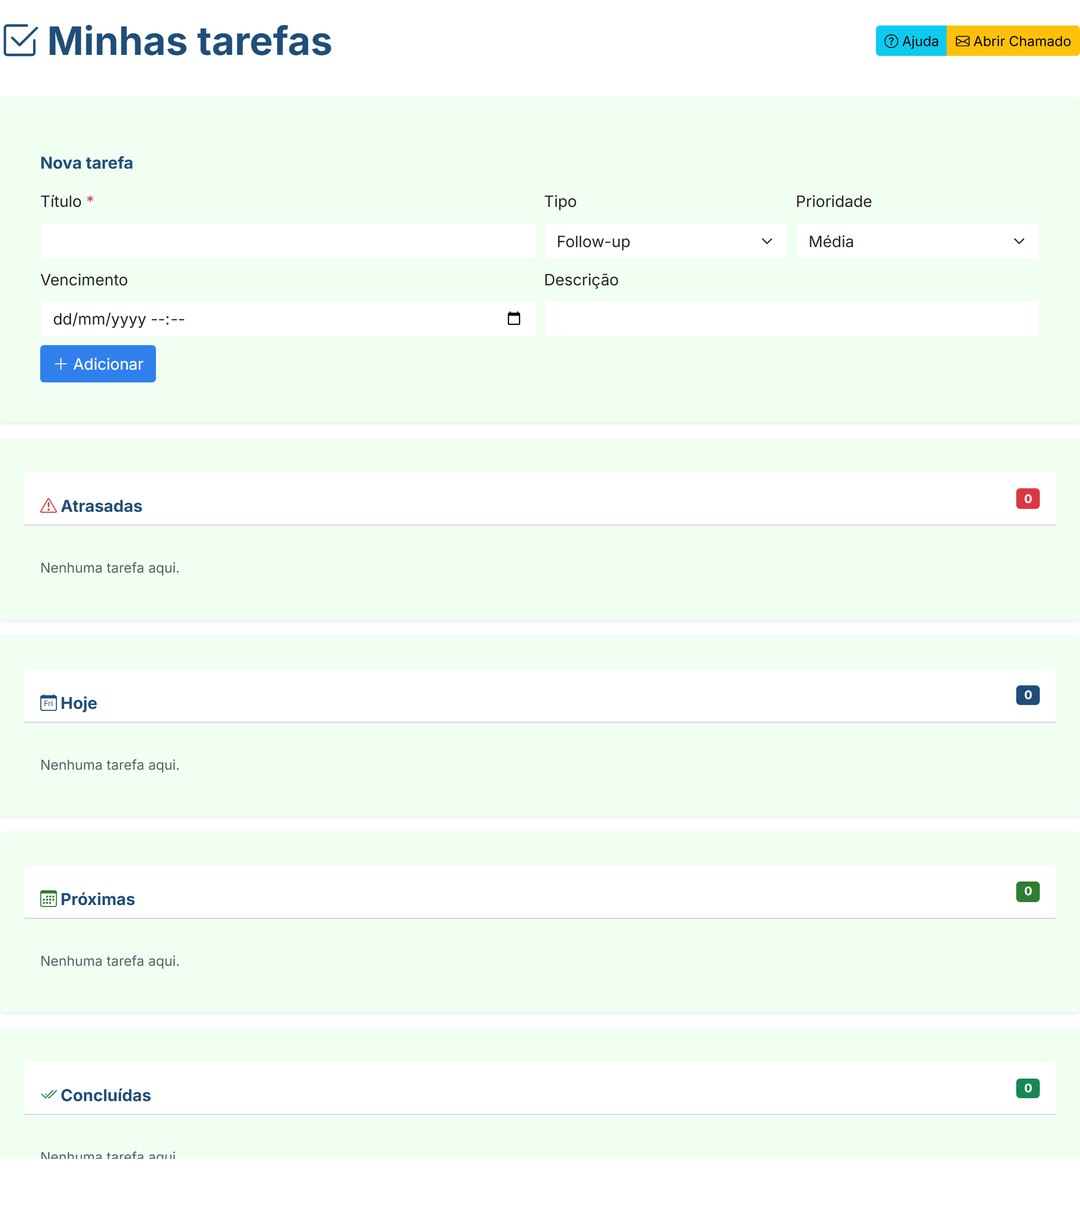
Task: Click the Abrir Chamado button
Action: (x=1013, y=41)
